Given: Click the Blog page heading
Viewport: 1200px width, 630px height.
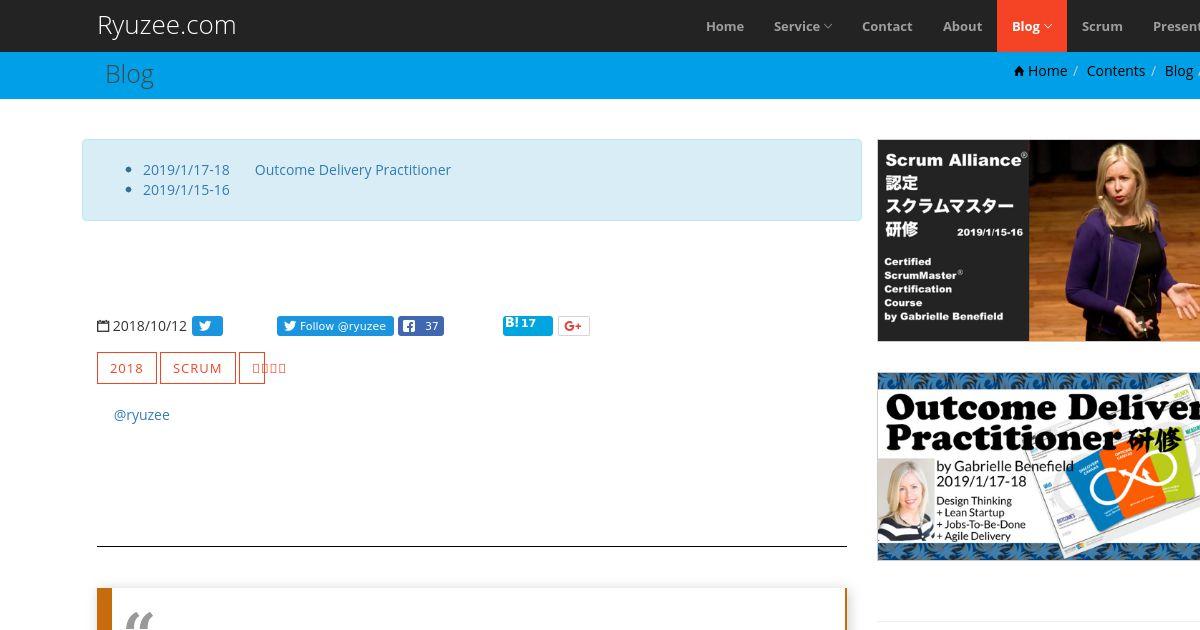Looking at the screenshot, I should [129, 75].
